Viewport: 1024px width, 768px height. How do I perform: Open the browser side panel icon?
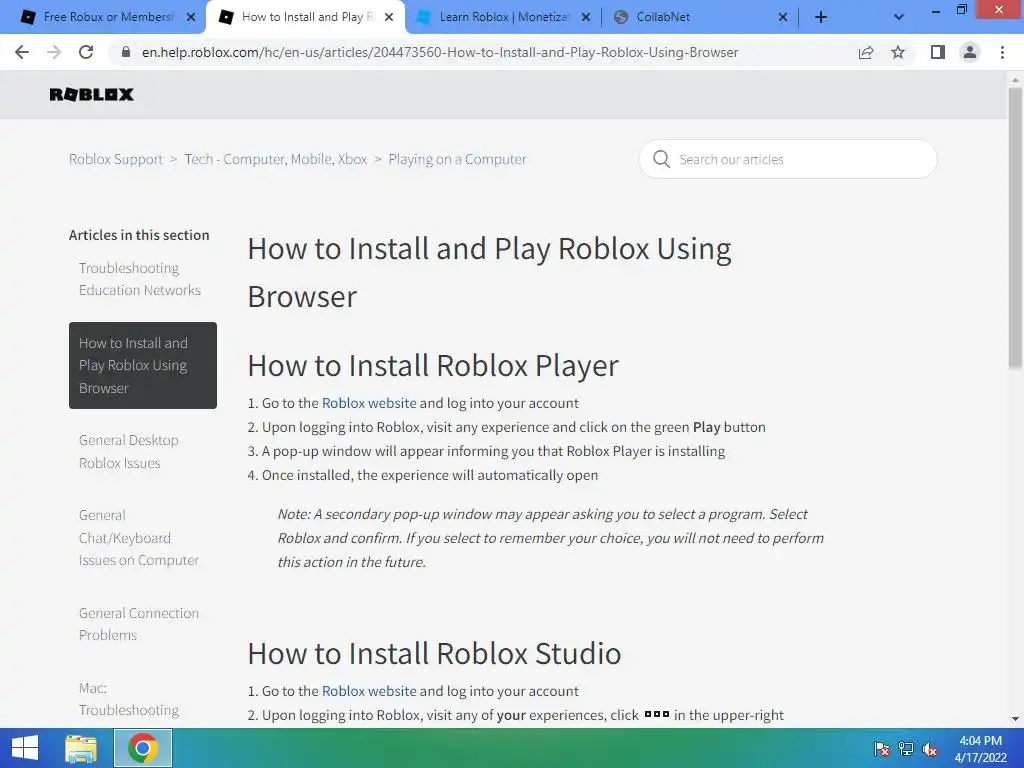pyautogui.click(x=938, y=52)
